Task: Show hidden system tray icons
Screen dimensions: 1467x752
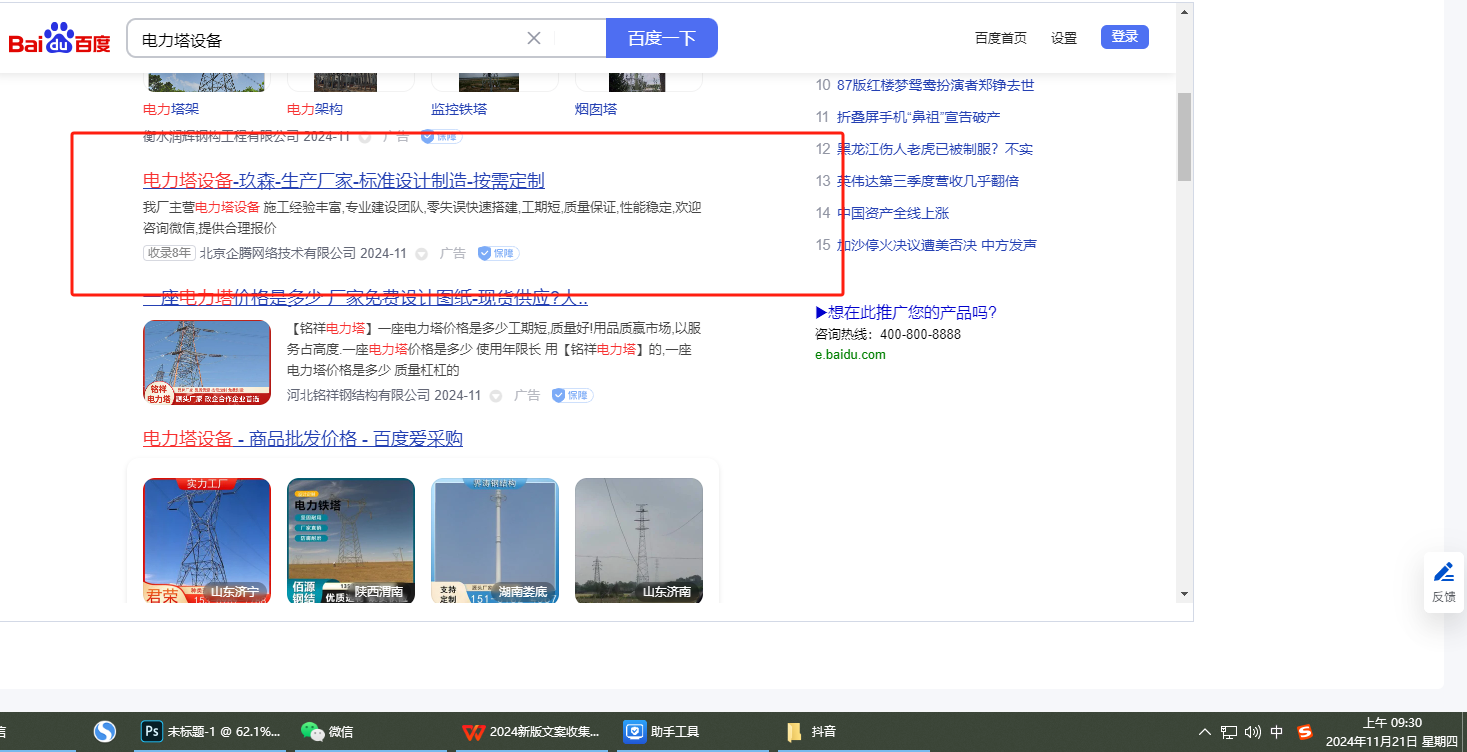Action: coord(1205,732)
